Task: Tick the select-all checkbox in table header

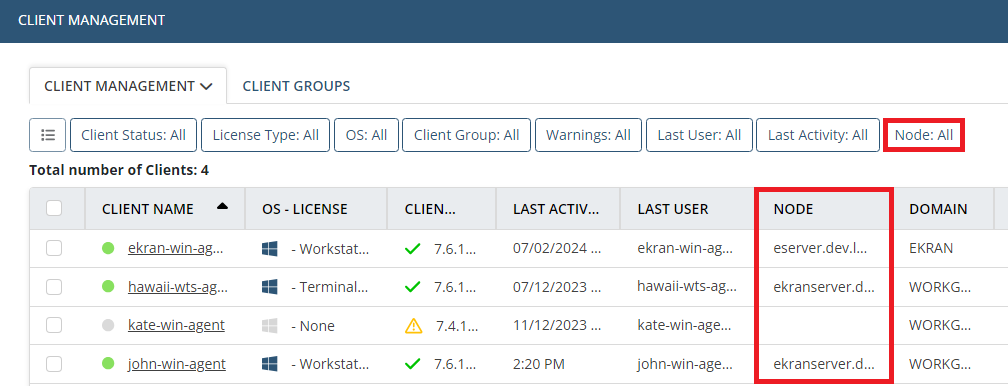Action: click(x=54, y=208)
